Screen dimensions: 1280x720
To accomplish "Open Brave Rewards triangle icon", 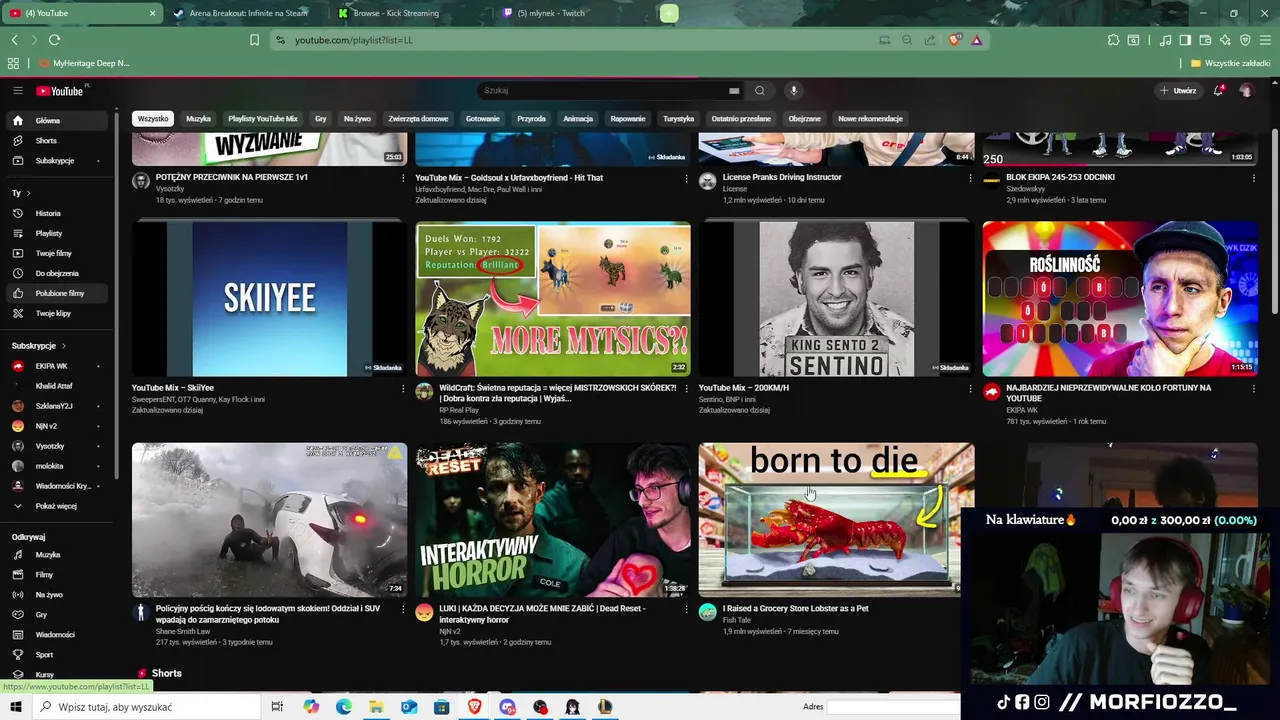I will coord(976,40).
